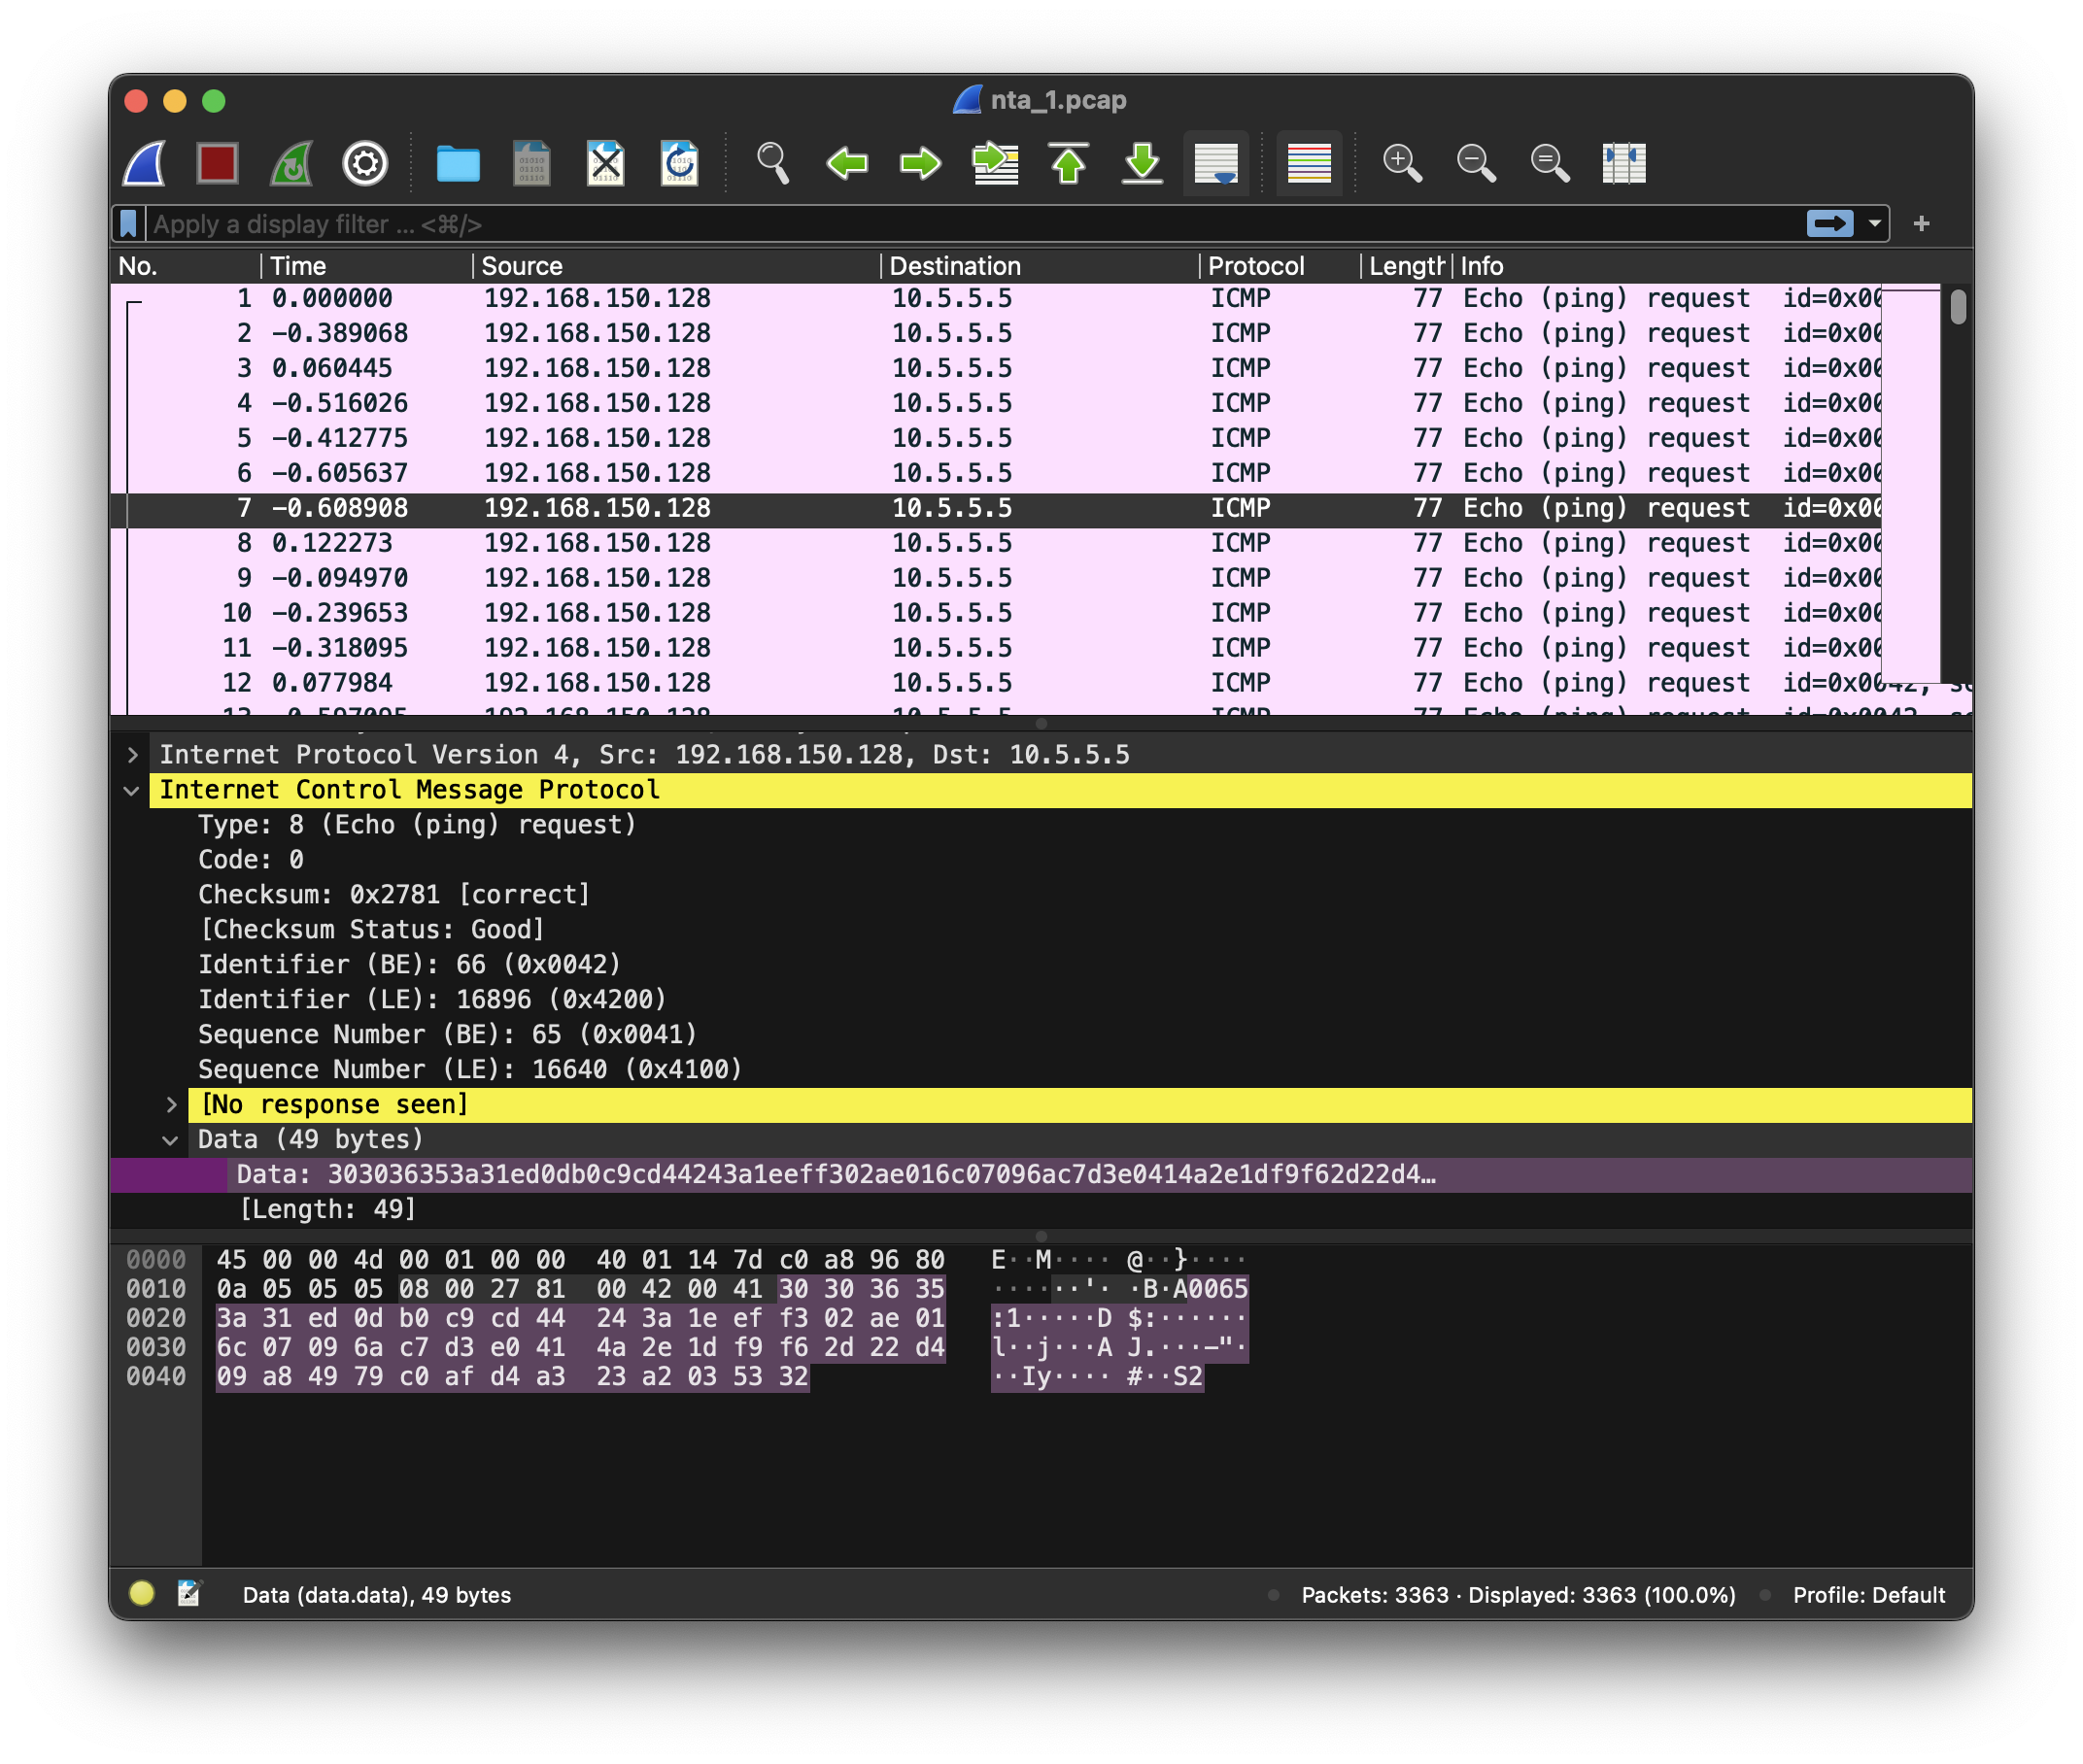Collapse the Data (49 bytes) section
The width and height of the screenshot is (2083, 1764).
coord(171,1140)
